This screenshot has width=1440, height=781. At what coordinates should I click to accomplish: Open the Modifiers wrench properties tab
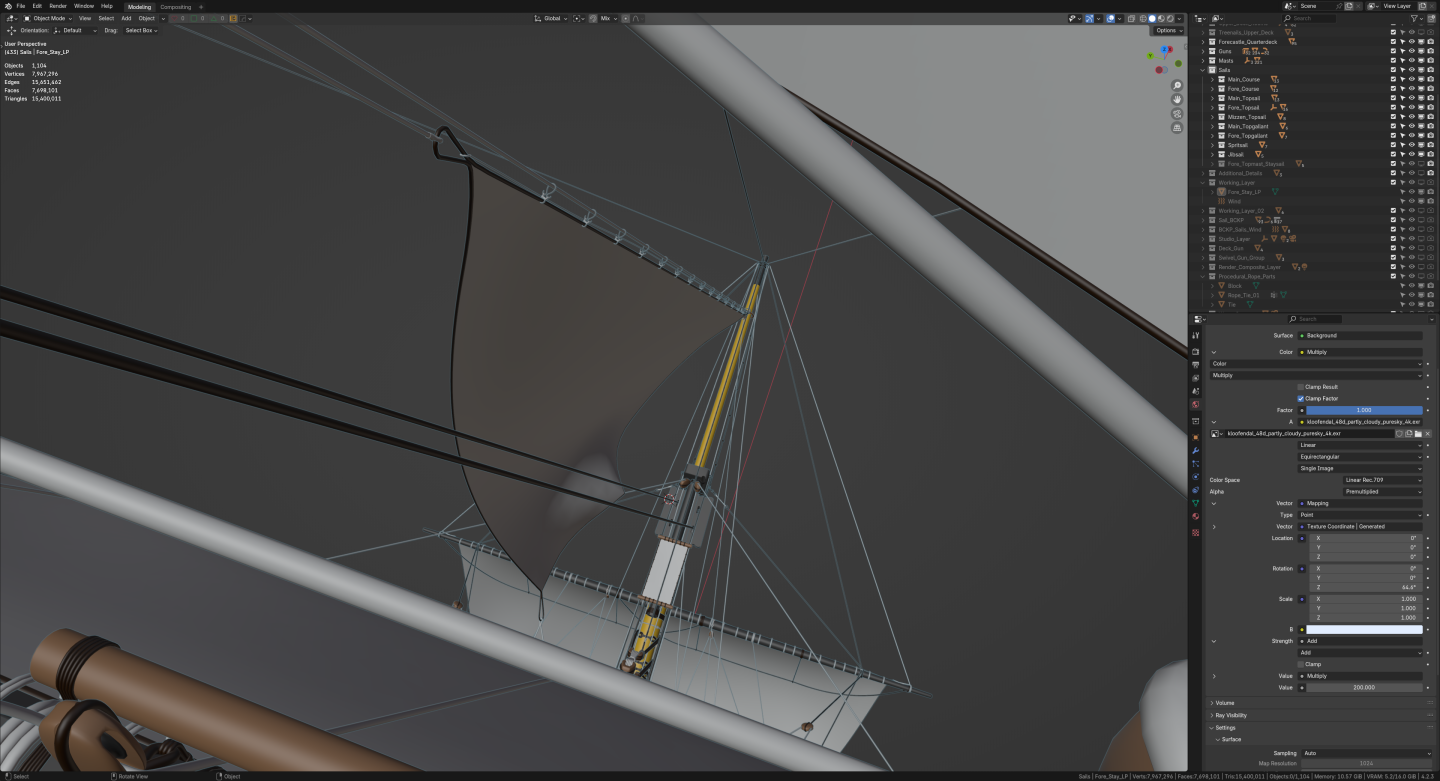tap(1195, 451)
